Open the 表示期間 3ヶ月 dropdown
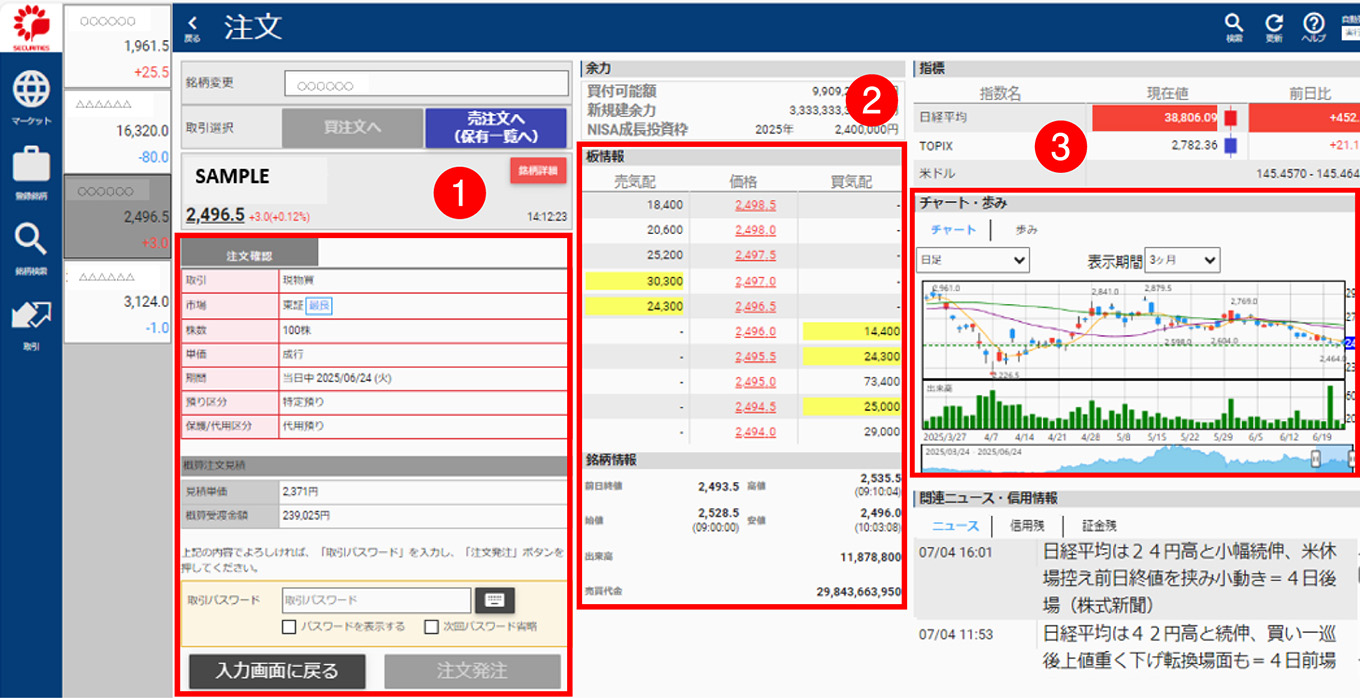This screenshot has height=698, width=1360. point(1182,260)
